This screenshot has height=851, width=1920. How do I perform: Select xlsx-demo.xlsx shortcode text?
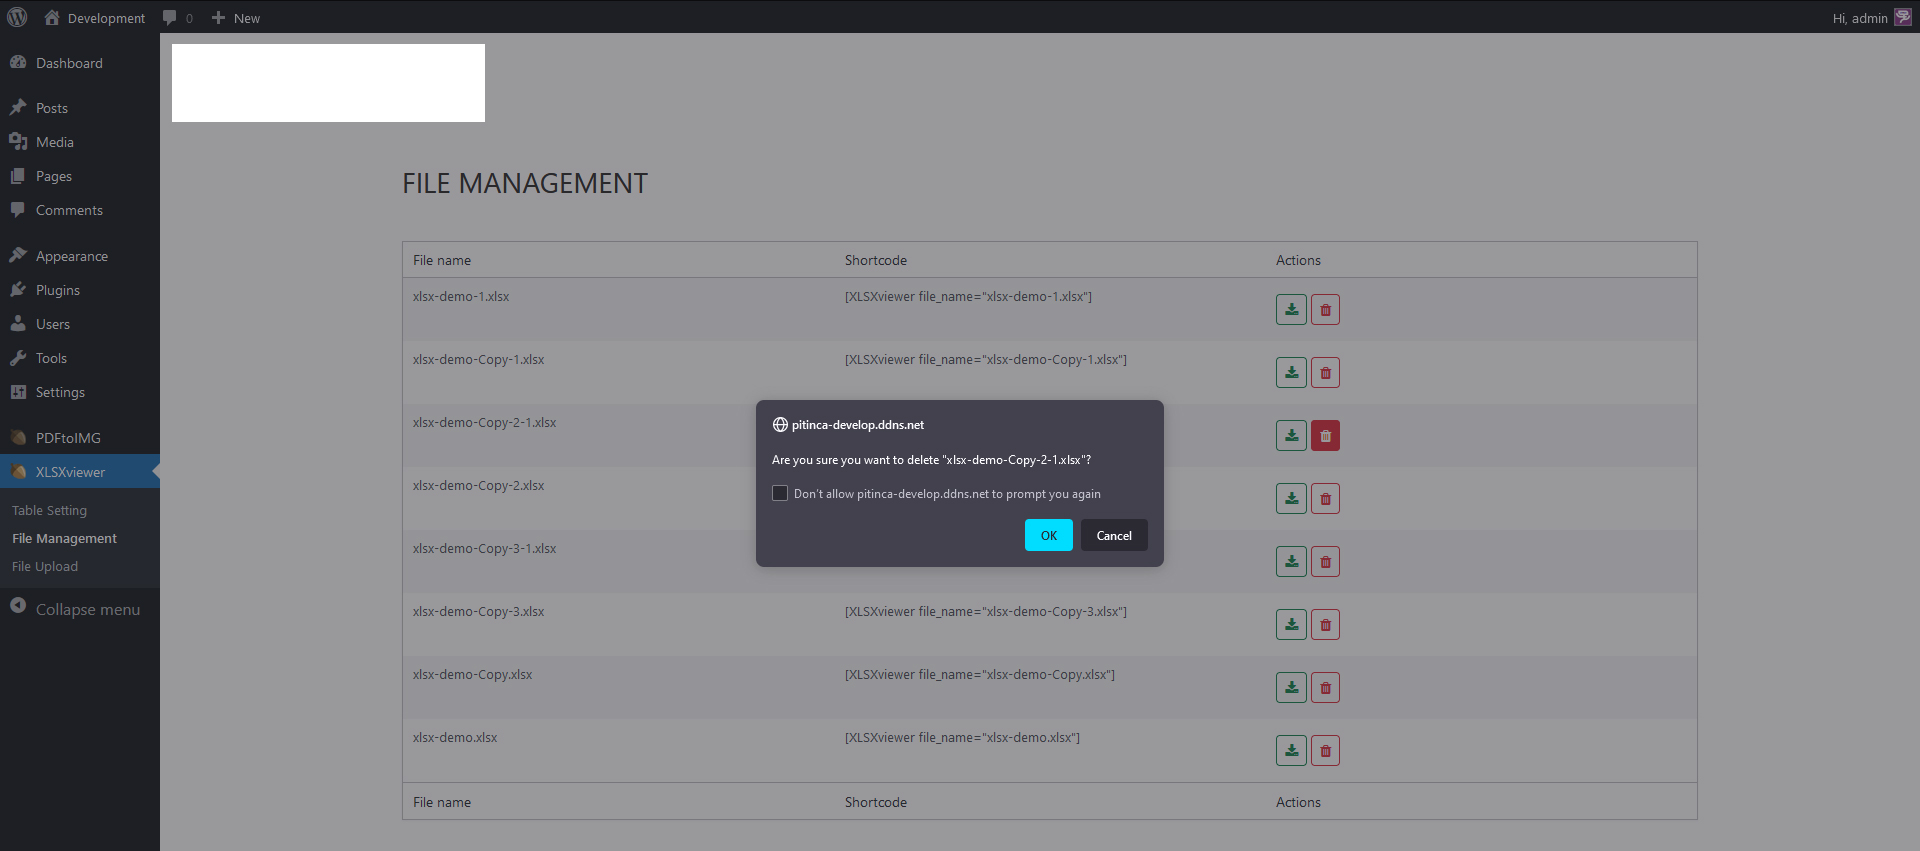click(x=962, y=738)
